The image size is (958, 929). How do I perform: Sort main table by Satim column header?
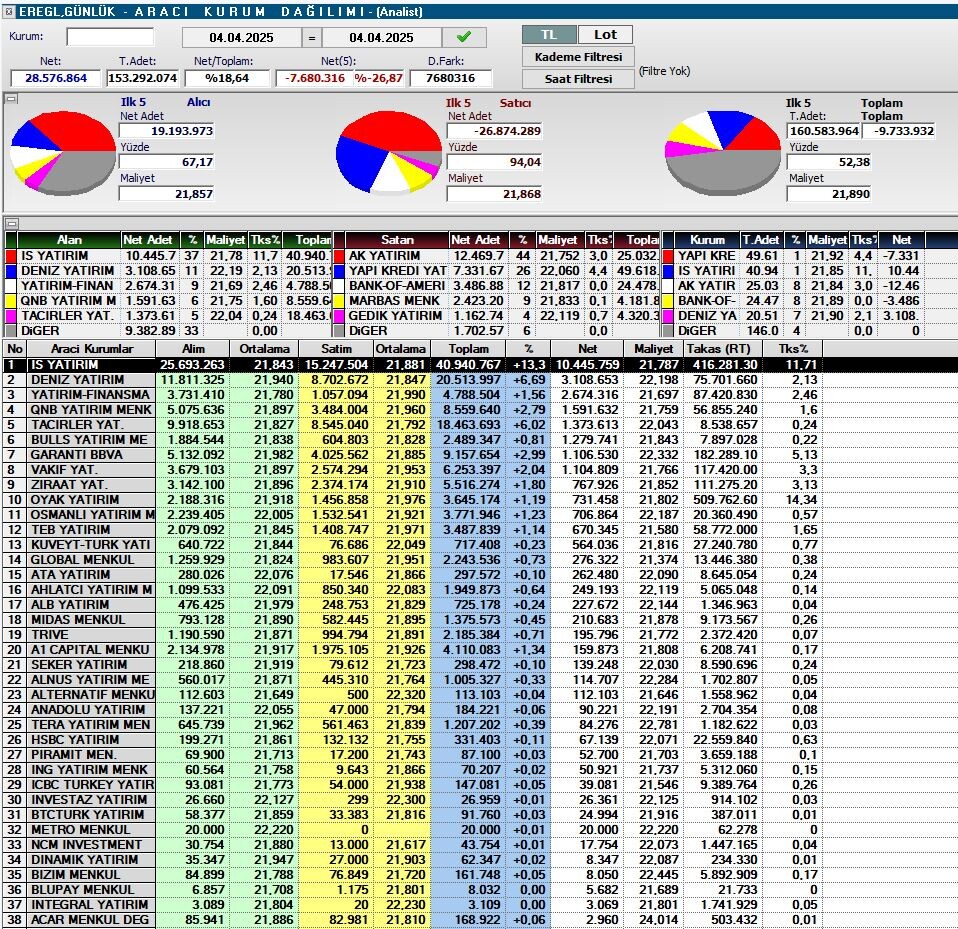click(336, 349)
